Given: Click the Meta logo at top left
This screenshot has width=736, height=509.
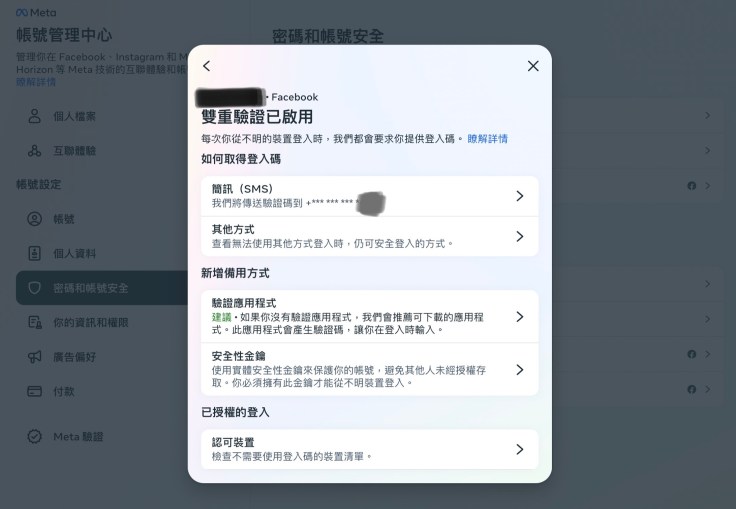Looking at the screenshot, I should coord(35,13).
